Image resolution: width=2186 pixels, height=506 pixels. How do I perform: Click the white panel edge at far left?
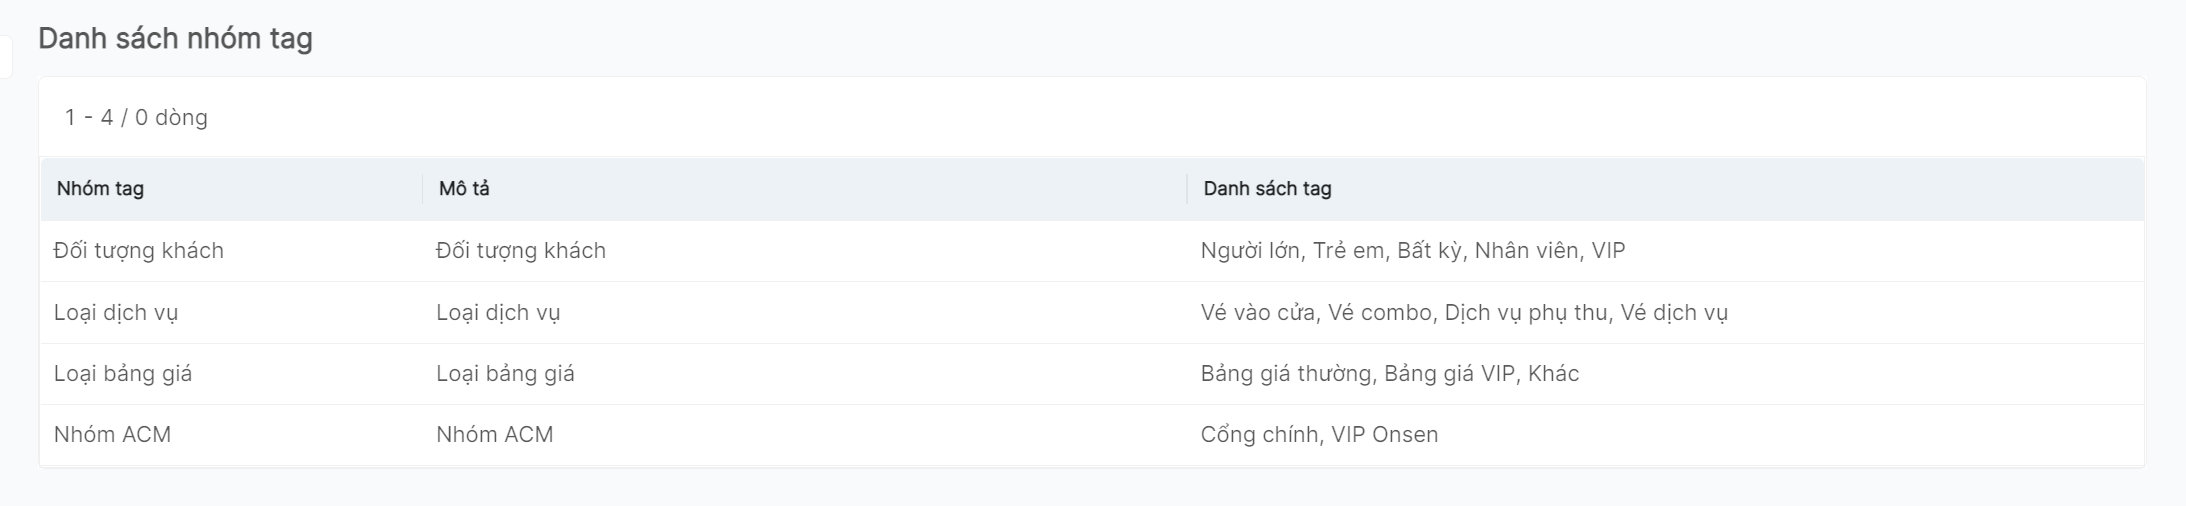click(5, 56)
